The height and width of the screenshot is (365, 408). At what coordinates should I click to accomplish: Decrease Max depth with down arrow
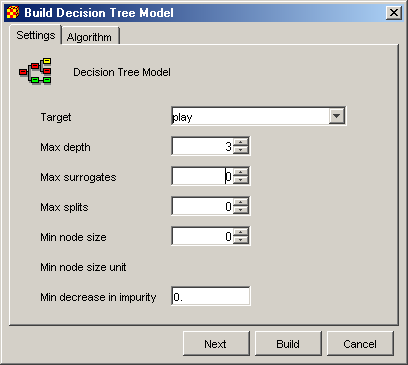[241, 150]
